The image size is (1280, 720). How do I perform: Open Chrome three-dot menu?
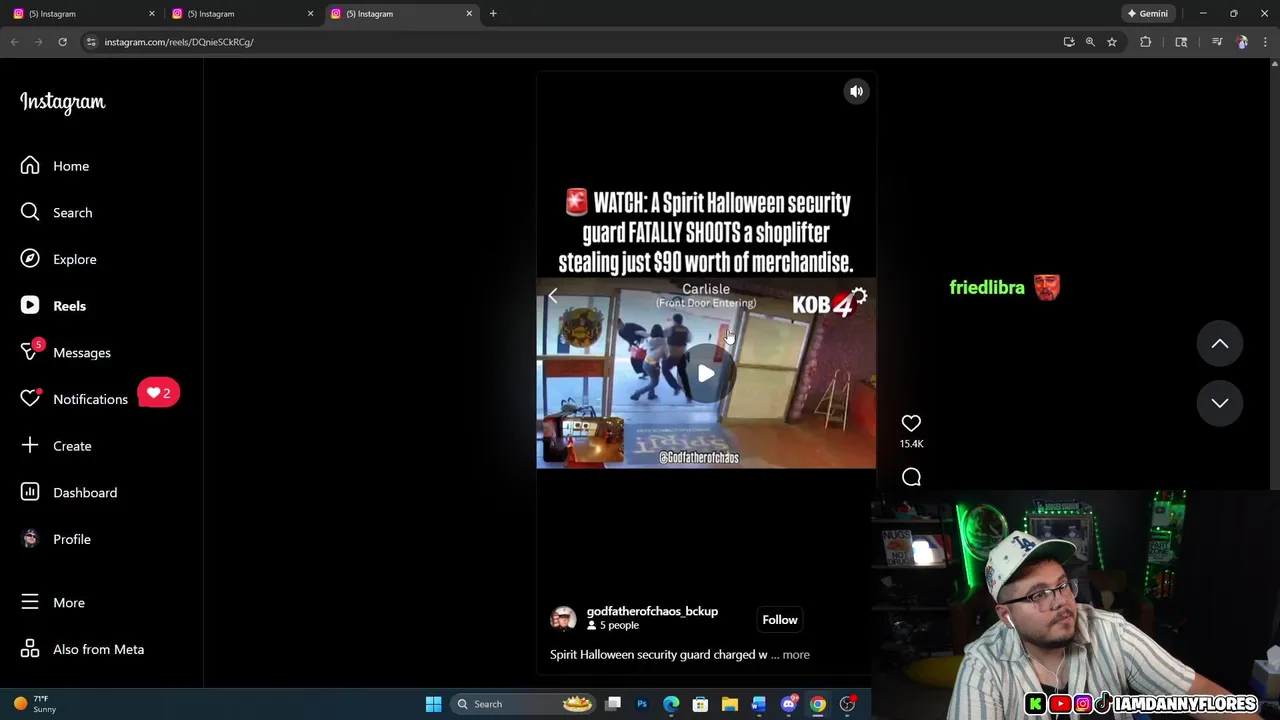(1266, 42)
